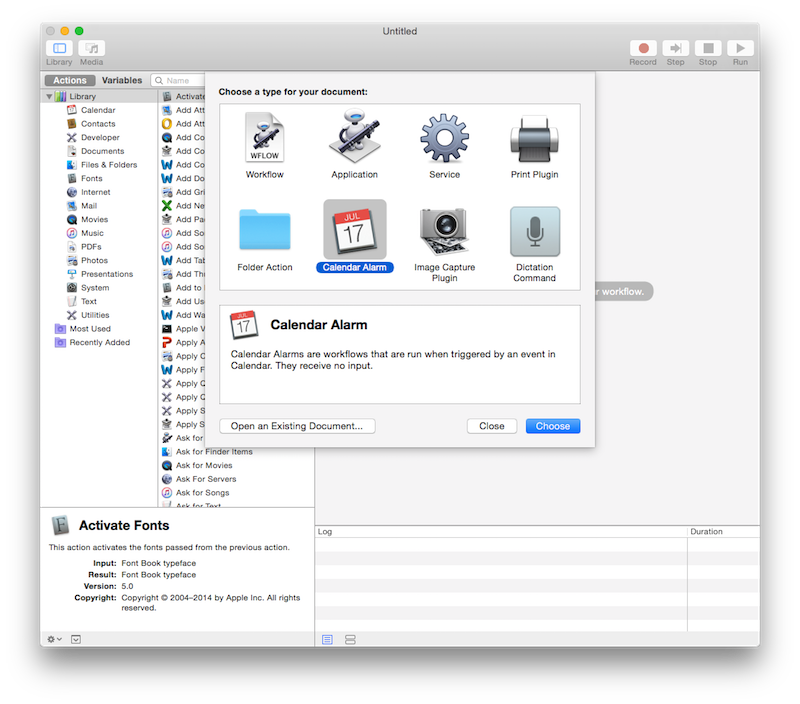The height and width of the screenshot is (704, 800).
Task: Select Mail category in Library
Action: point(89,206)
